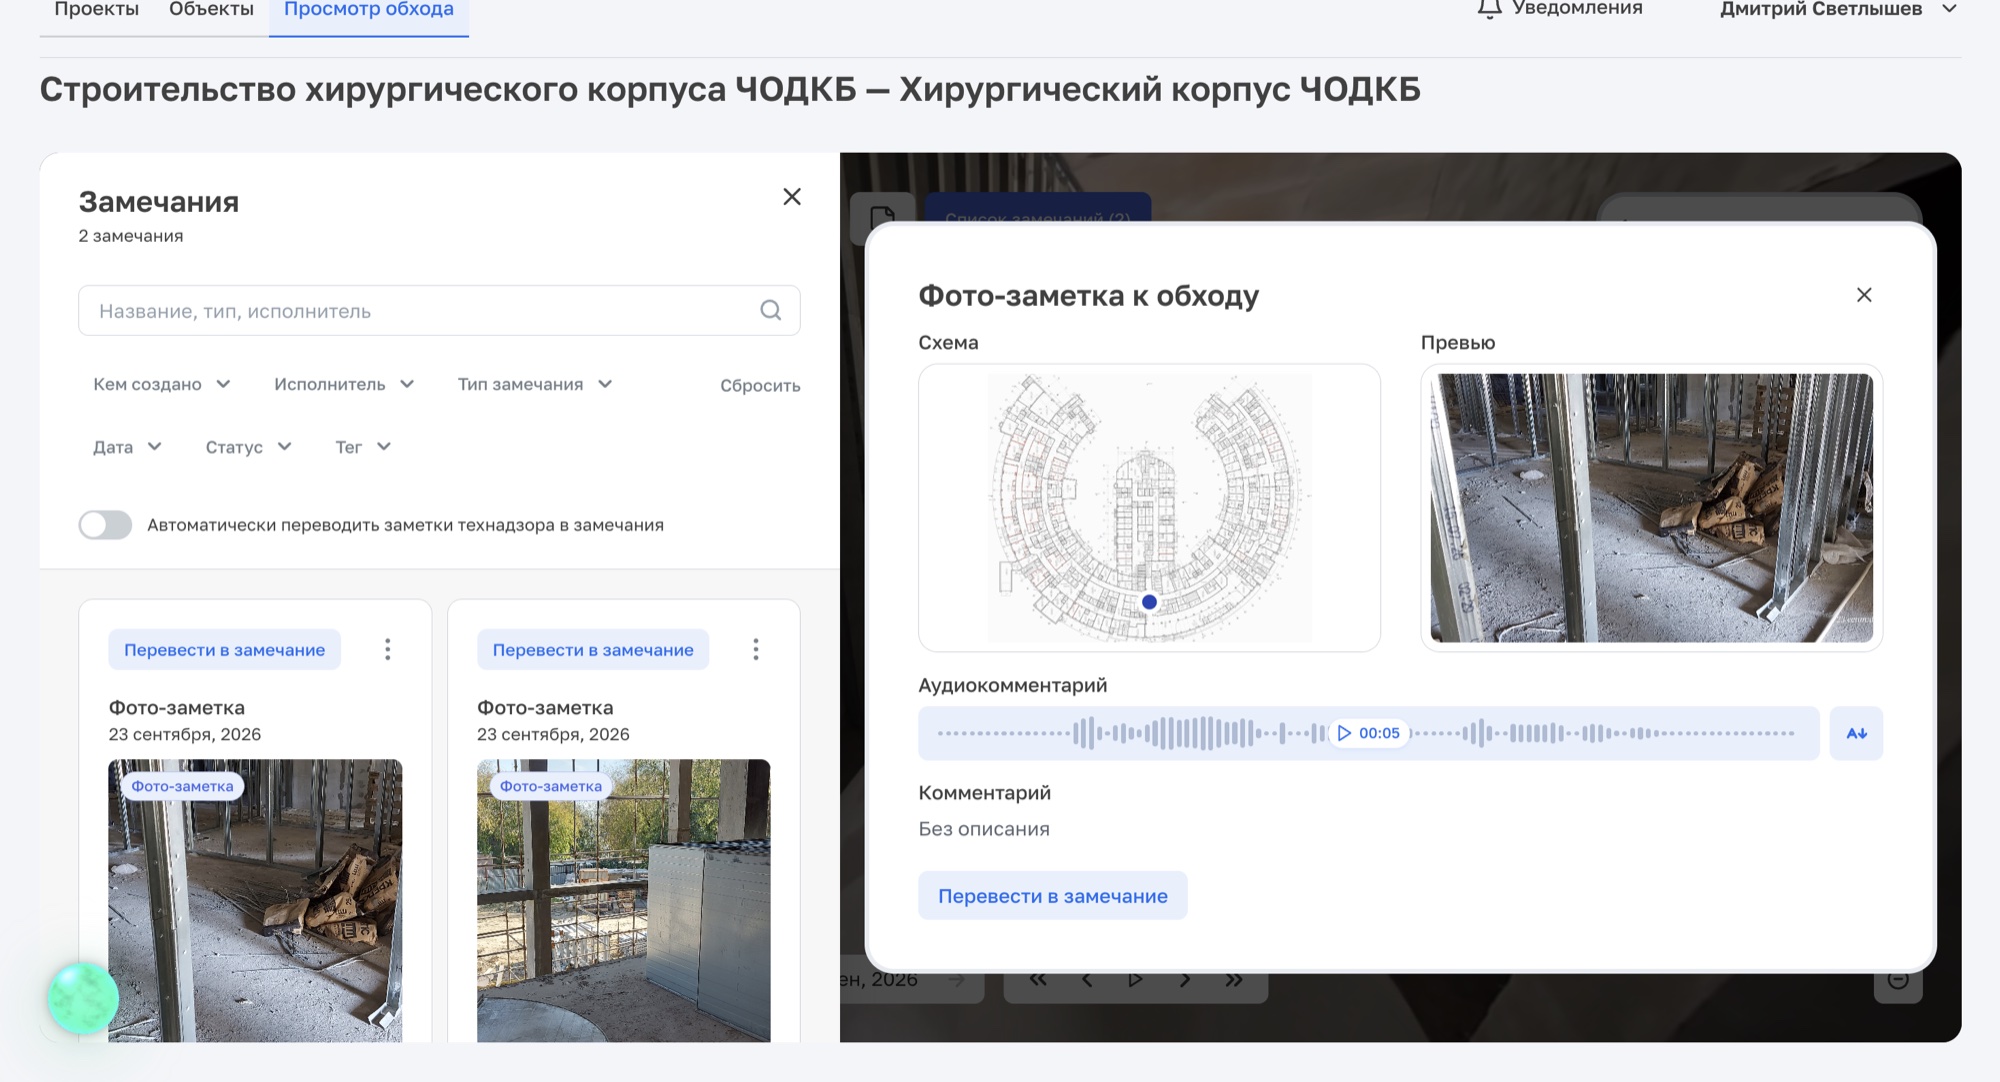Focus the Название, тип, исполнитель search field

pyautogui.click(x=439, y=310)
